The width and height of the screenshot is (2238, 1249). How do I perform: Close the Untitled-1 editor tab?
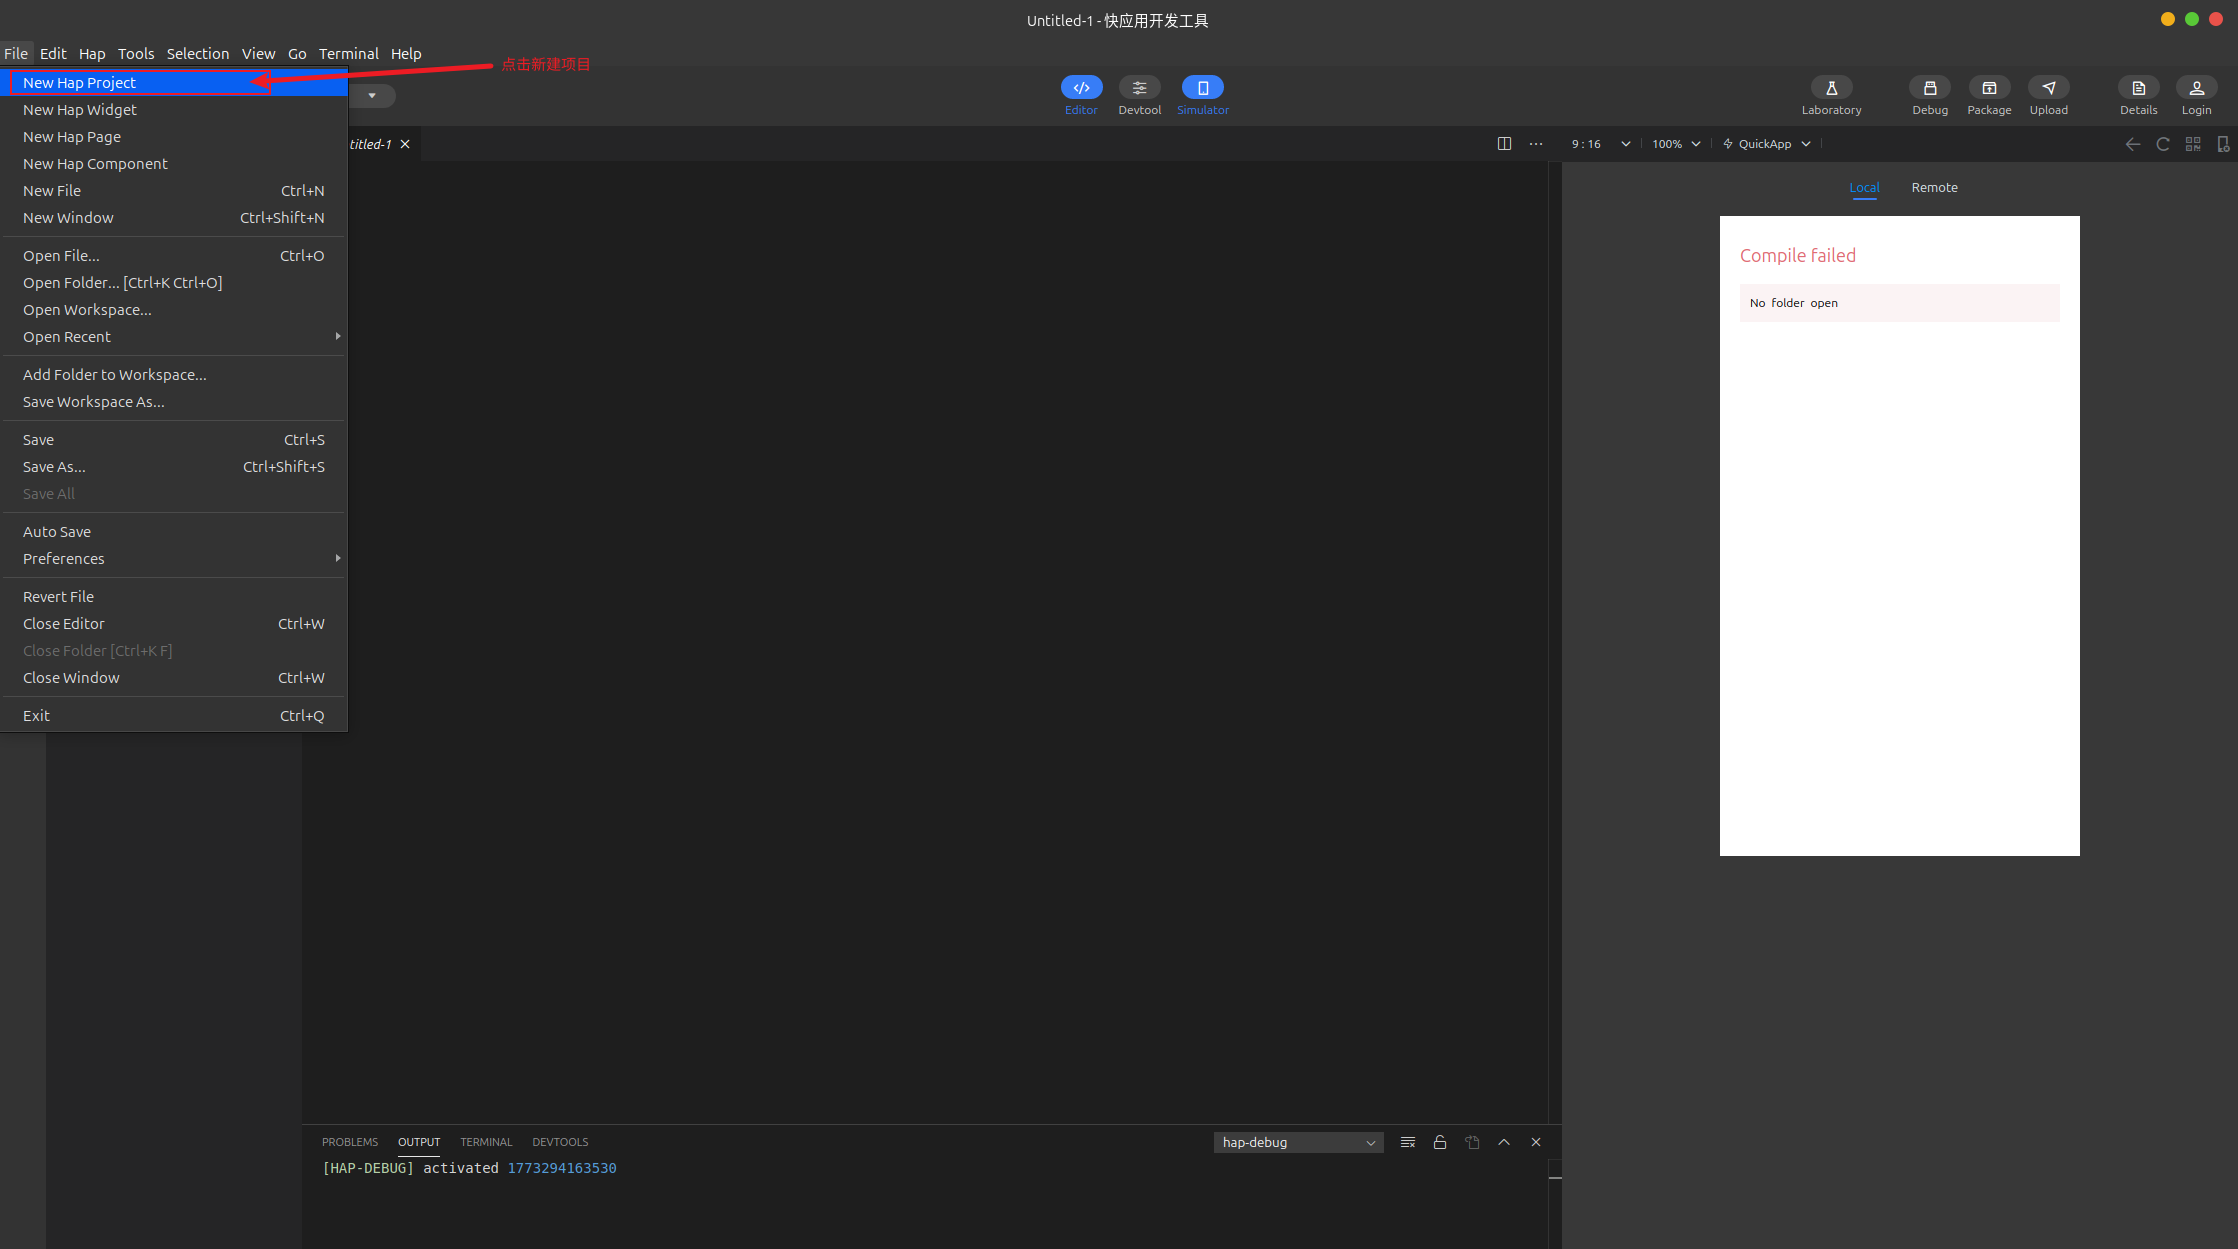pyautogui.click(x=405, y=144)
